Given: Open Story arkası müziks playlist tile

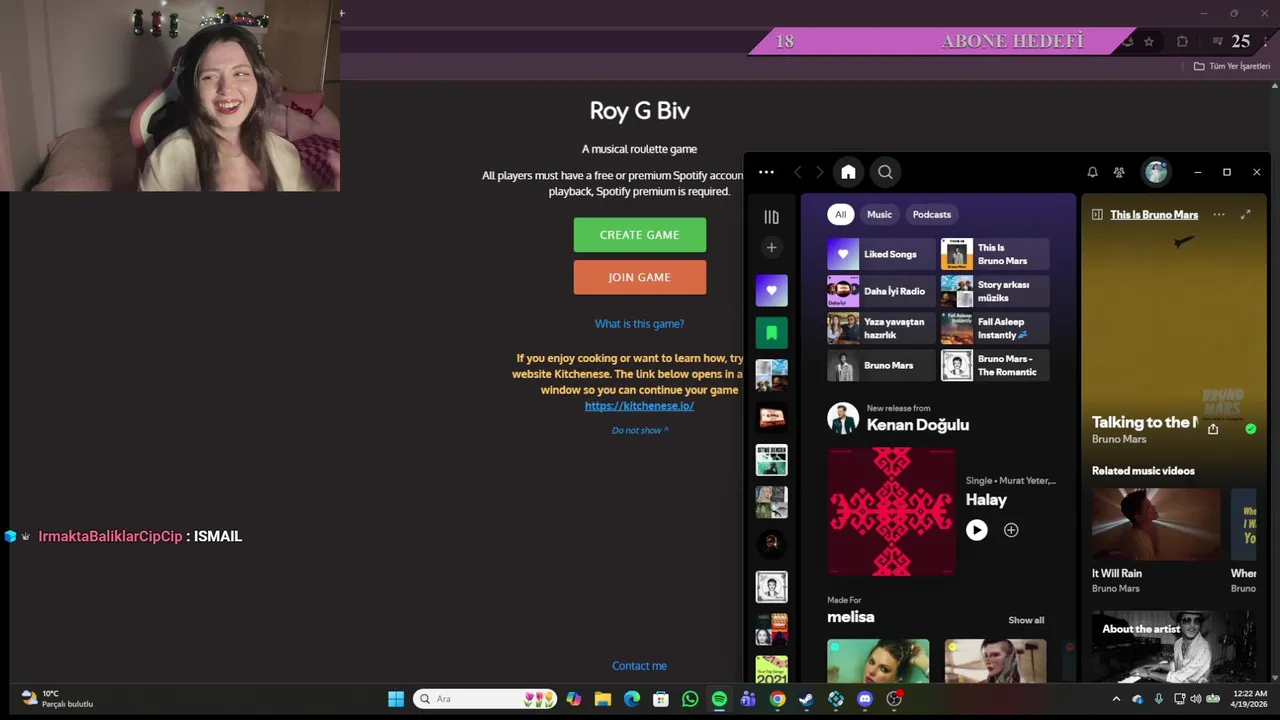Looking at the screenshot, I should pos(995,291).
